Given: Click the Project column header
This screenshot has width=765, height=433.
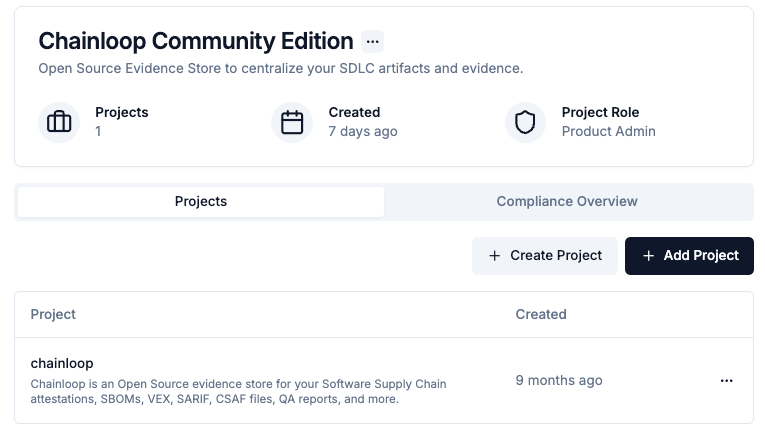Looking at the screenshot, I should [53, 315].
